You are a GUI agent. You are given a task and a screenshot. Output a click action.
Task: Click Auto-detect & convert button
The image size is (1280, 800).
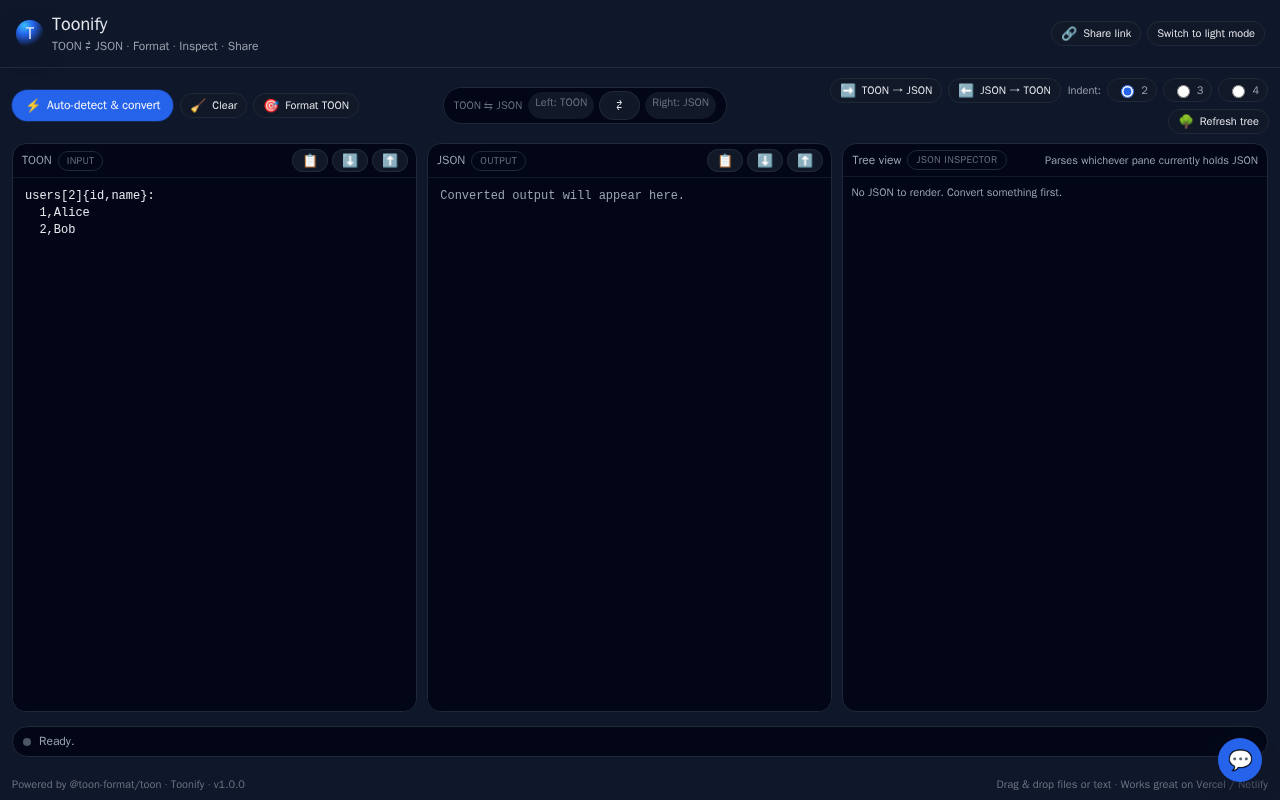93,105
